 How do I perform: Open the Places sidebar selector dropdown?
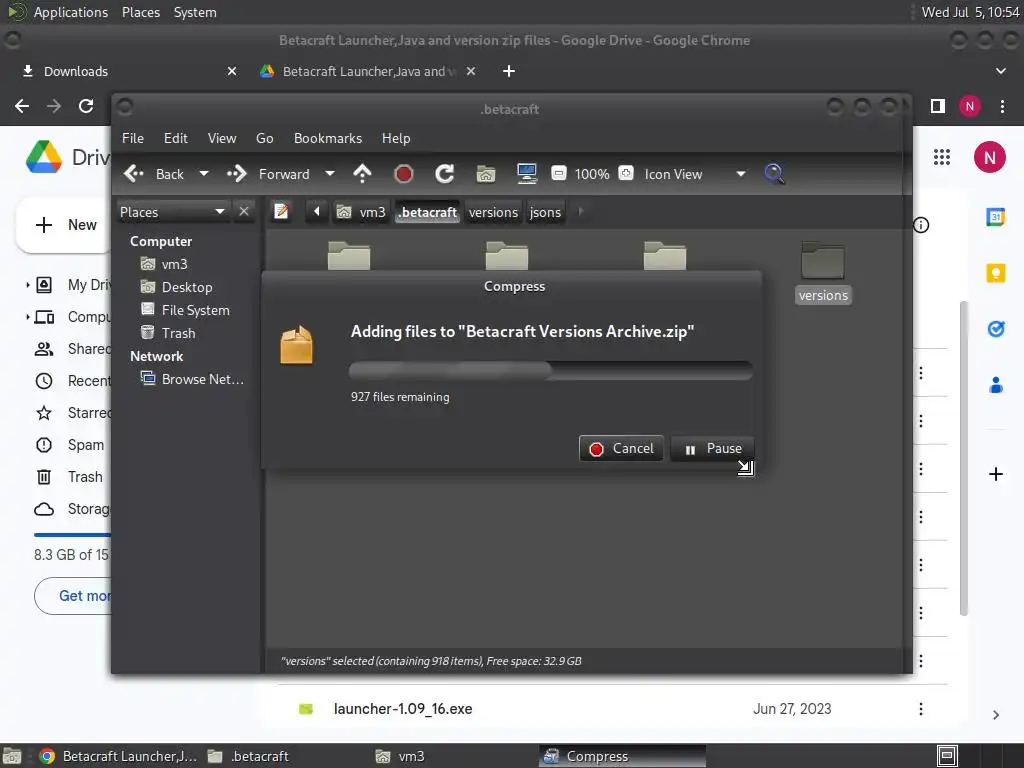[x=173, y=212]
